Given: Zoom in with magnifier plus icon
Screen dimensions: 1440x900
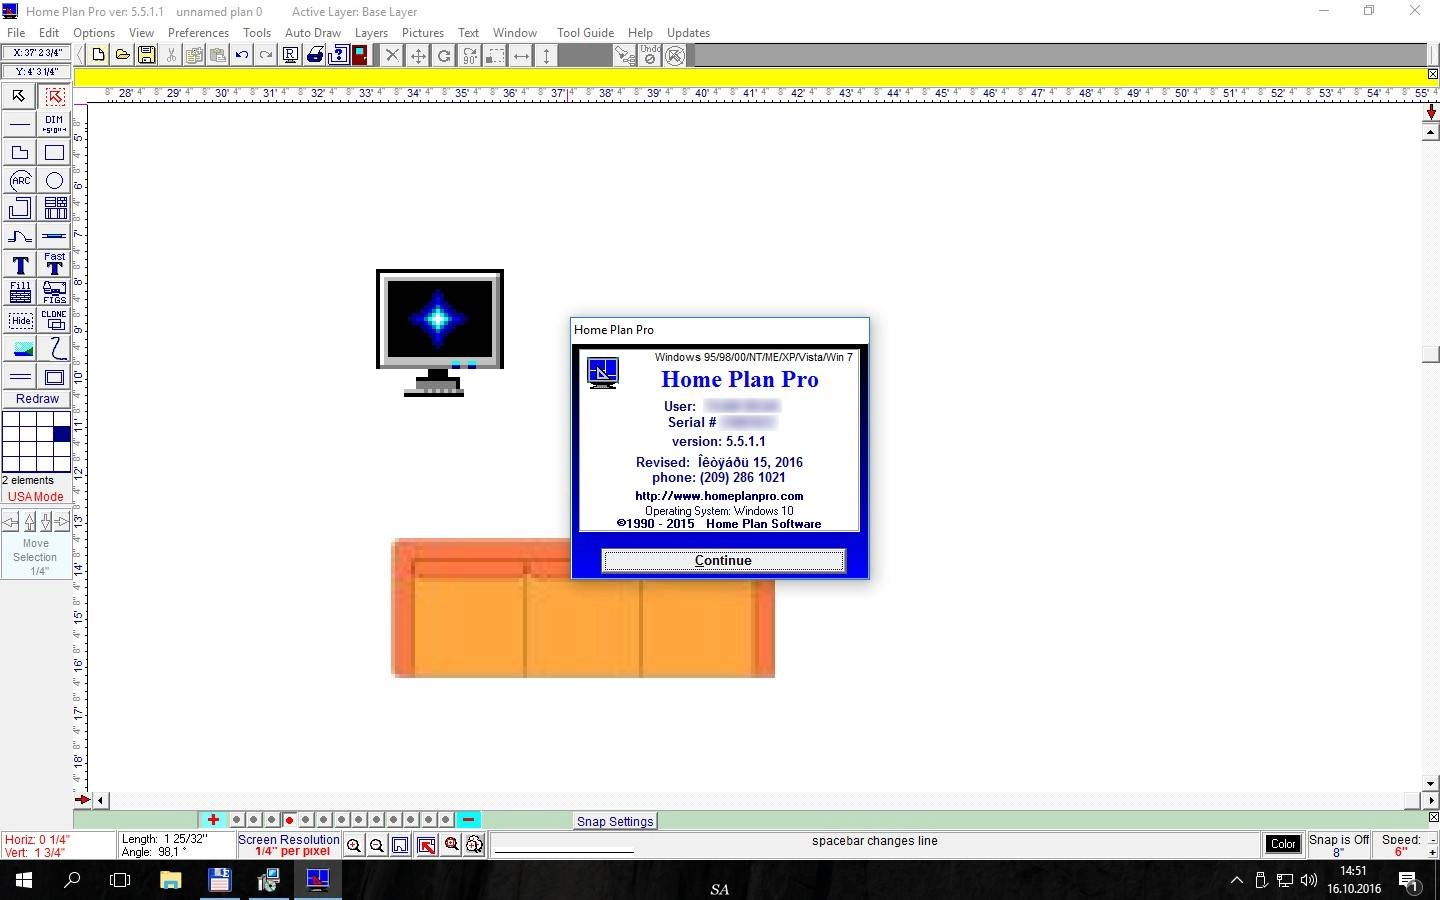Looking at the screenshot, I should [354, 845].
